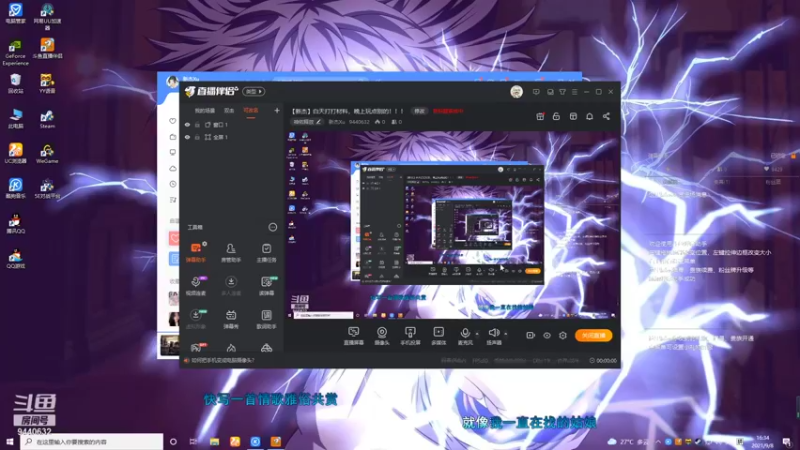Click the 修改 button next to the title
The width and height of the screenshot is (800, 450).
419,111
